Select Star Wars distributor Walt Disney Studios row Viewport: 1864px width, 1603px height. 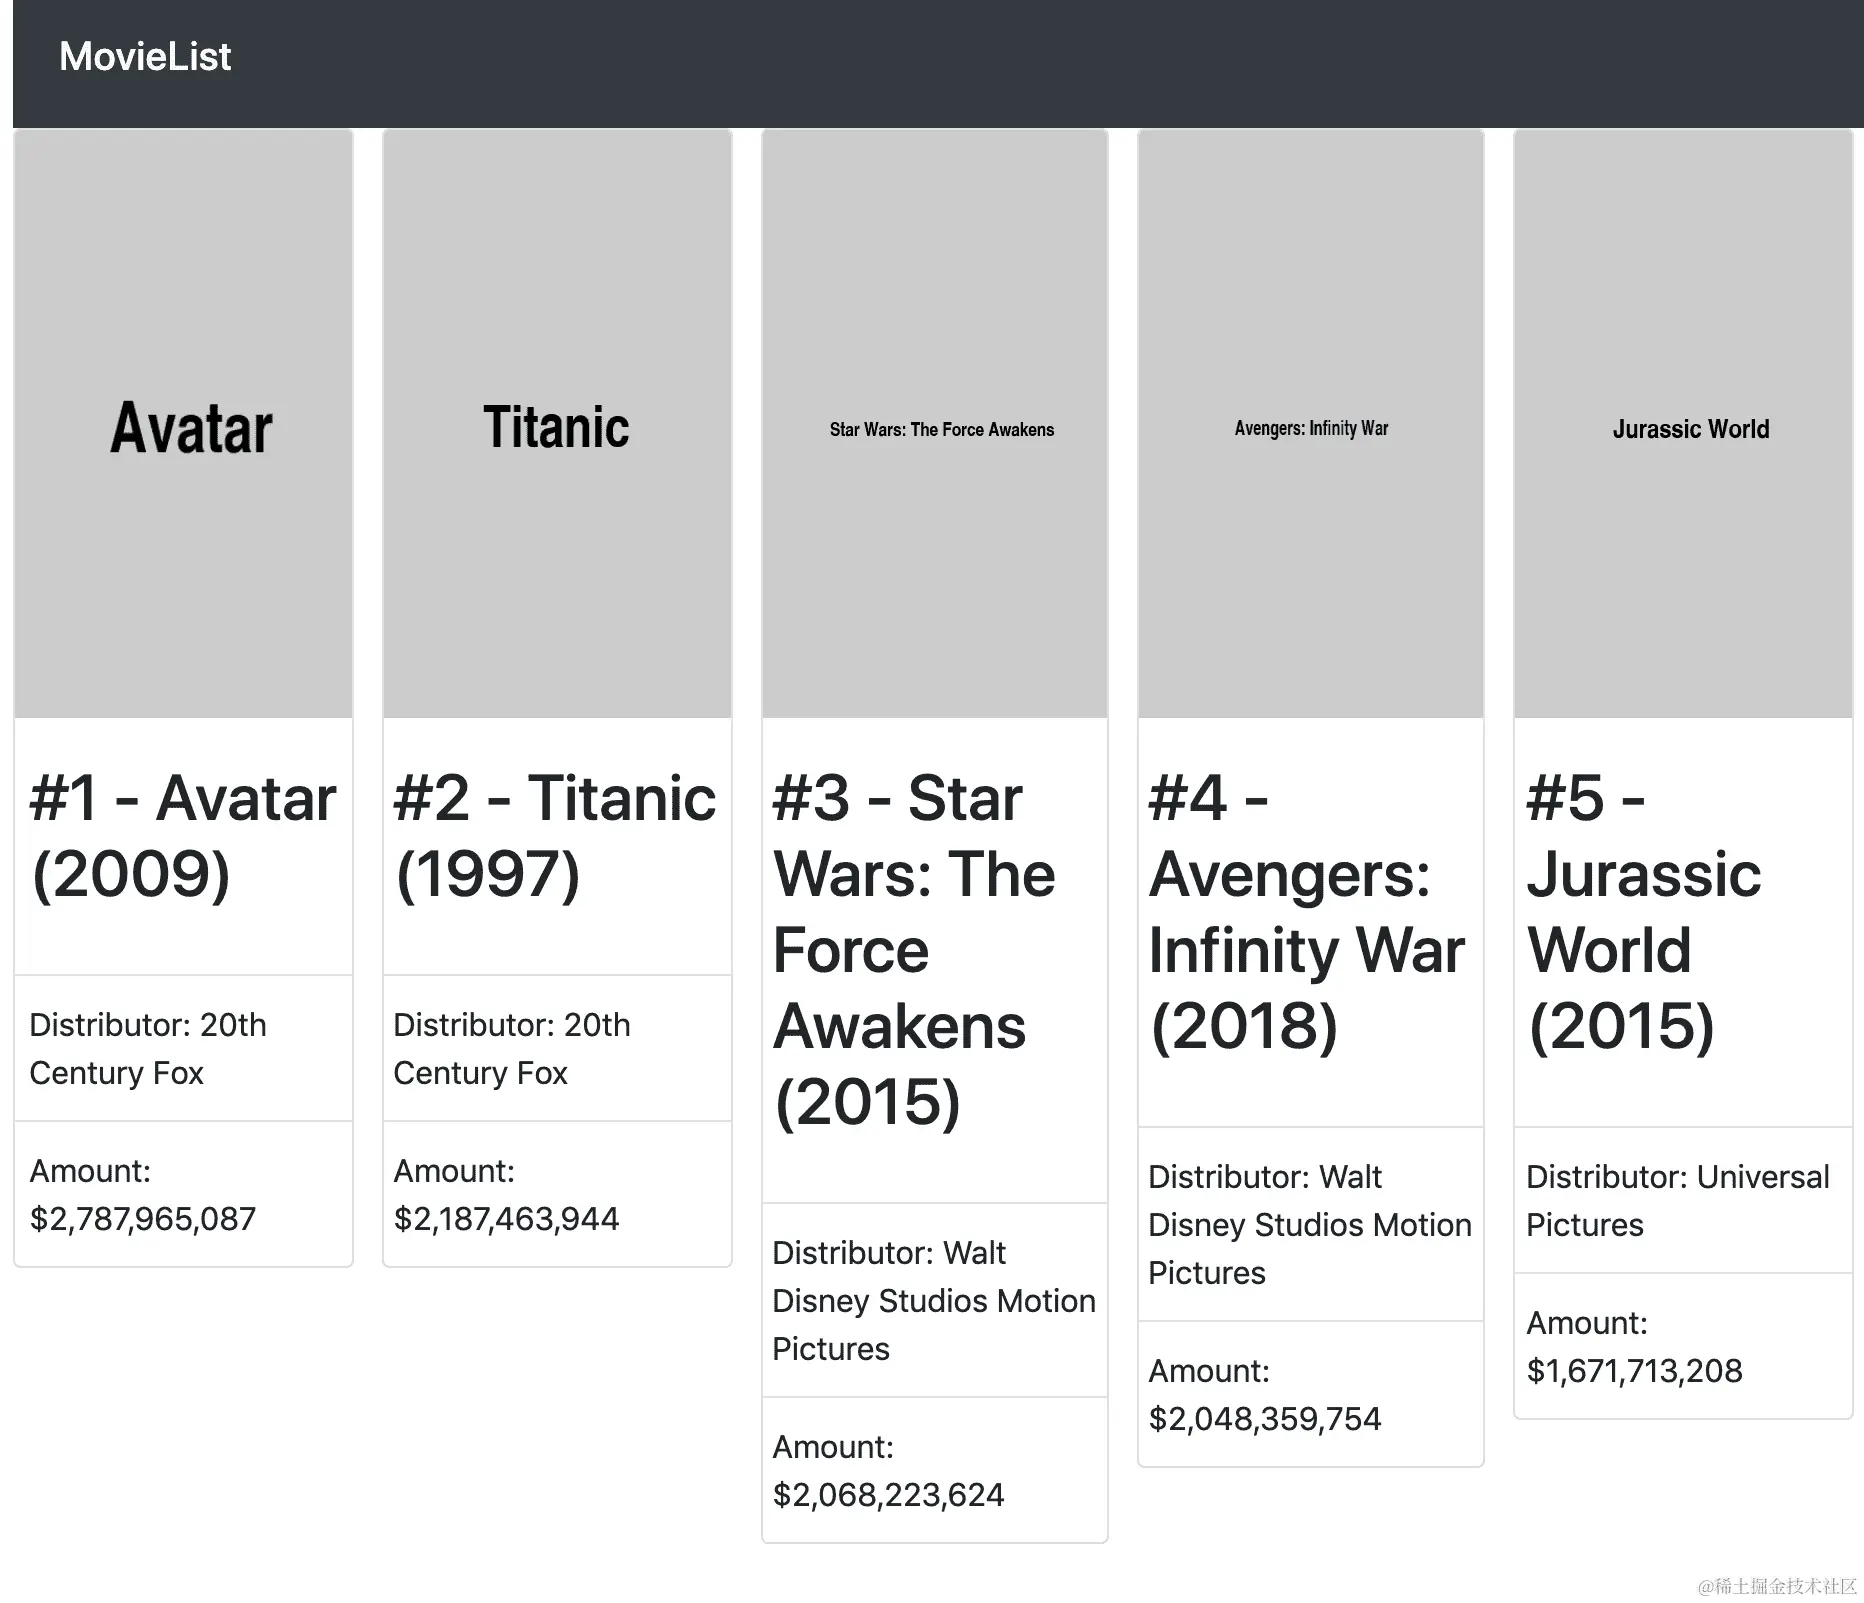(x=935, y=1300)
